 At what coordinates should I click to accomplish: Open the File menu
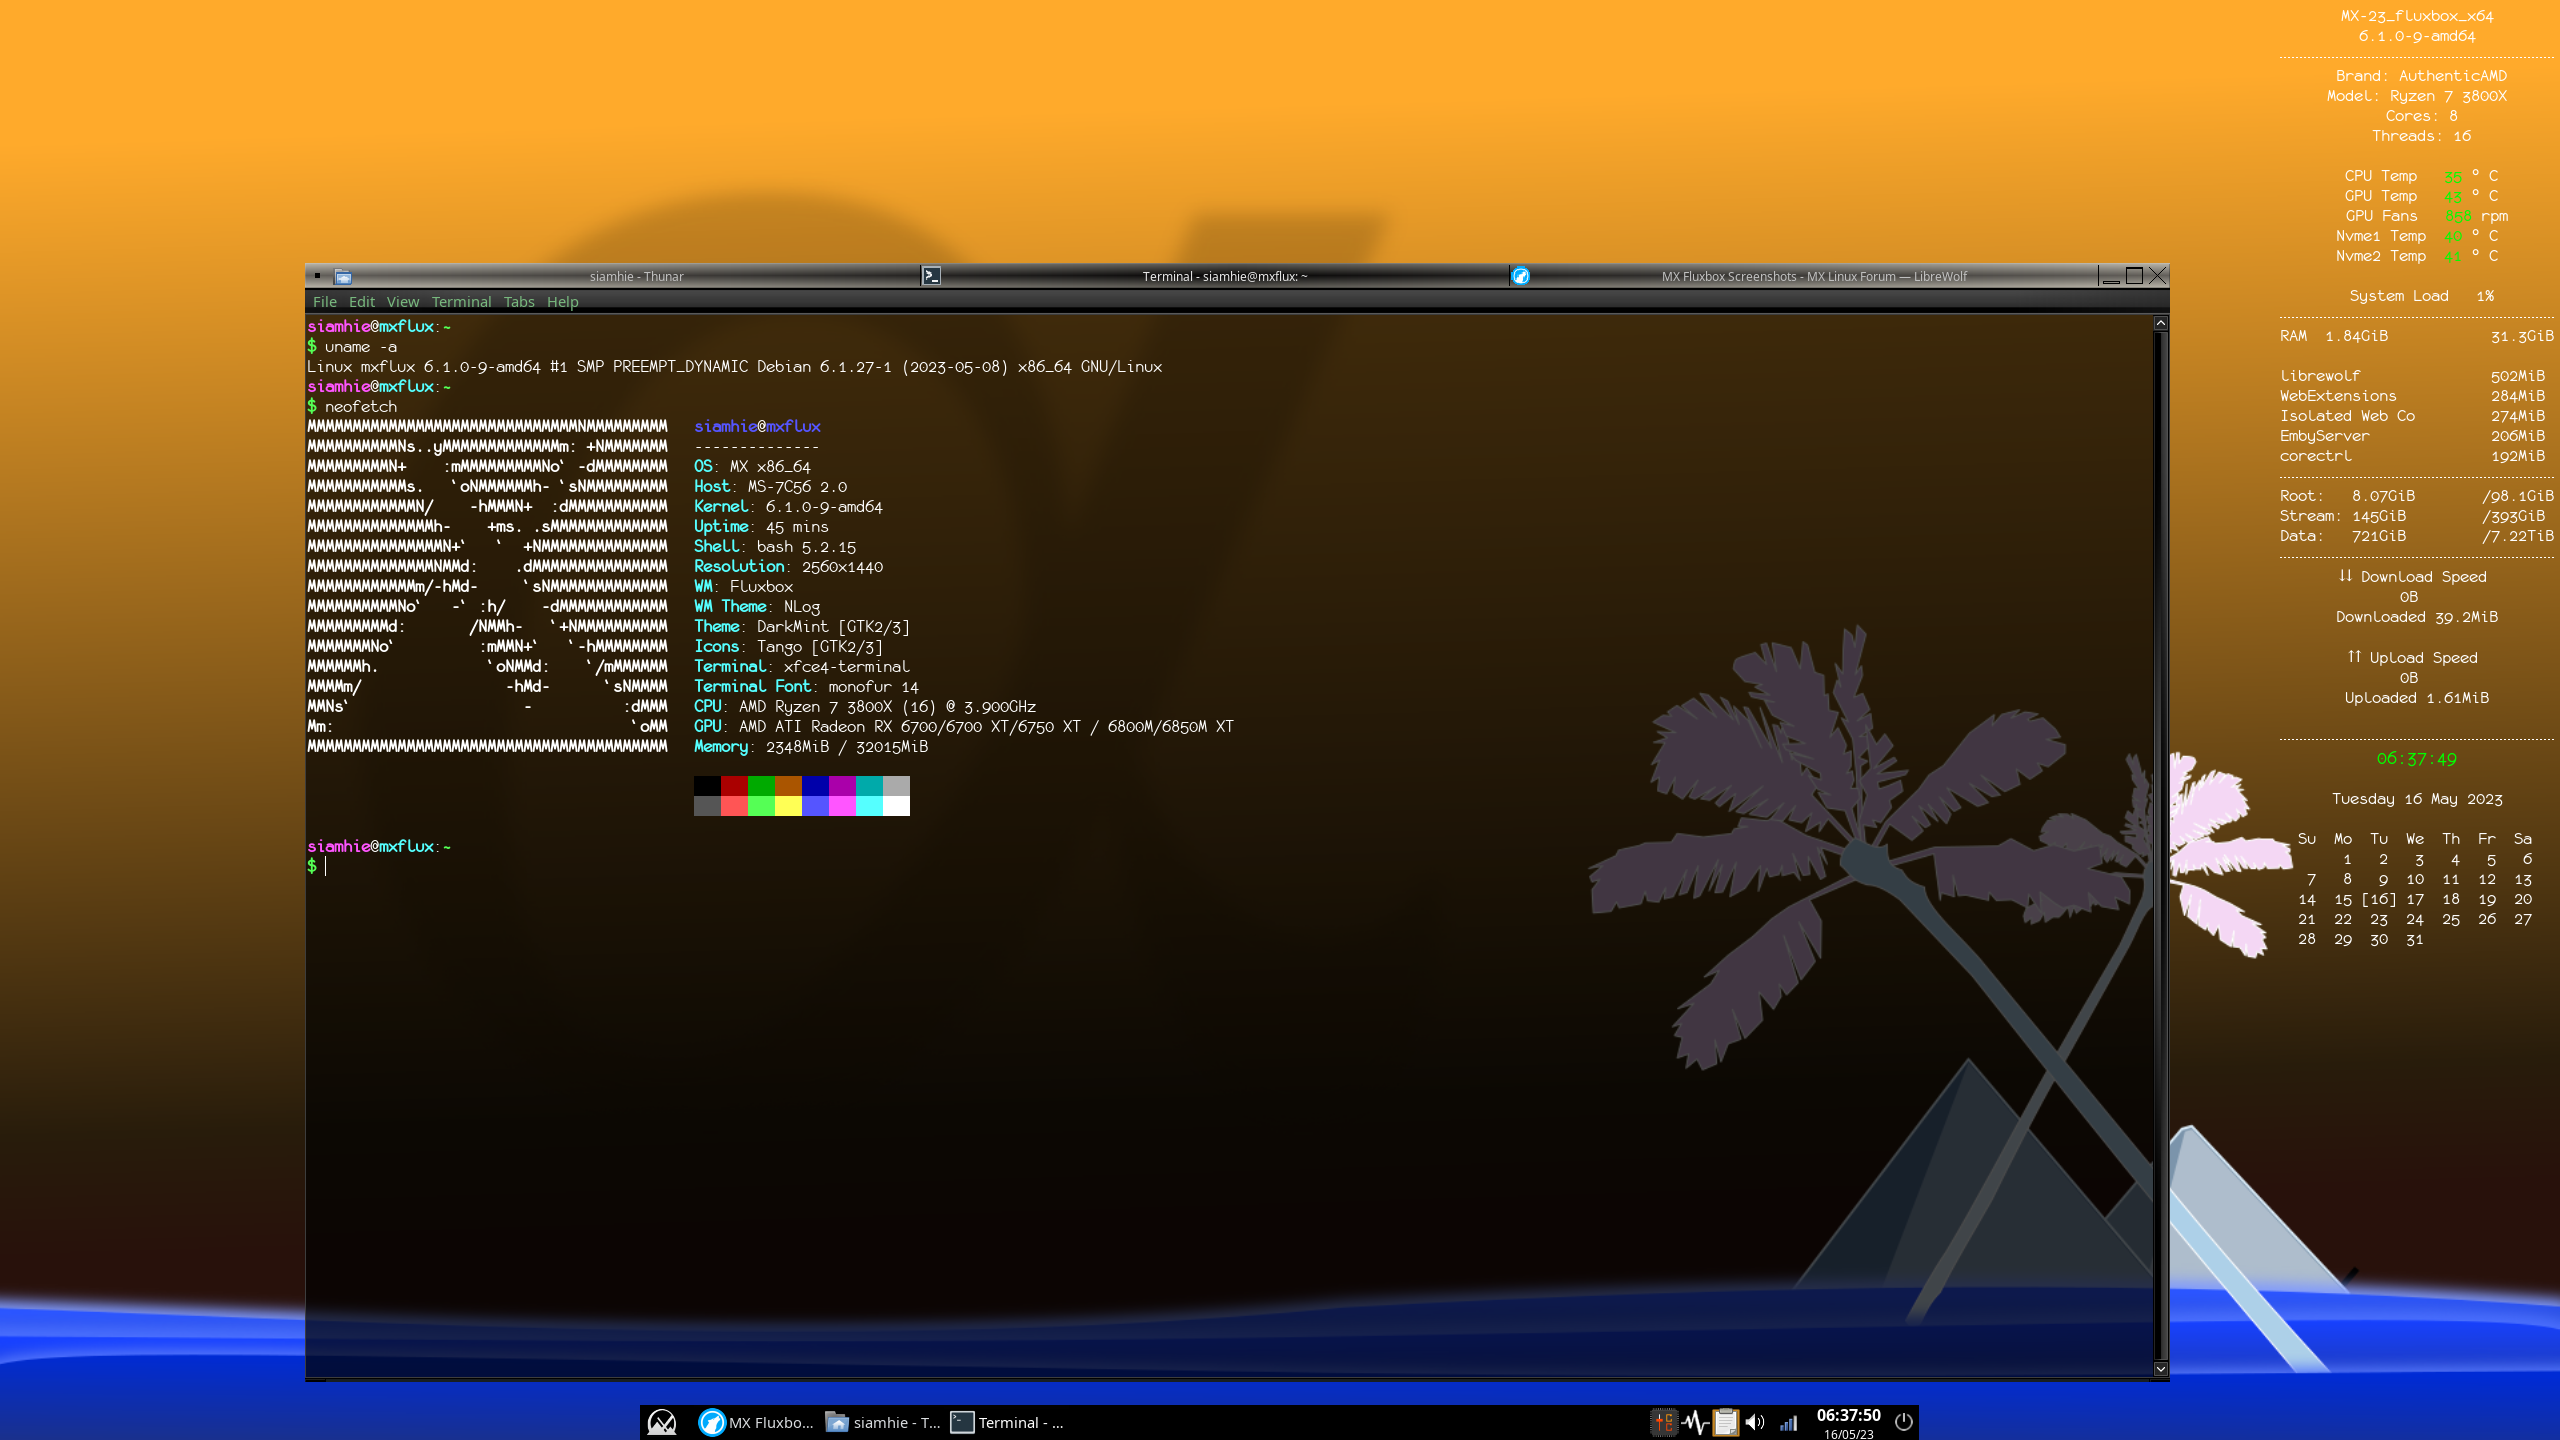tap(324, 301)
